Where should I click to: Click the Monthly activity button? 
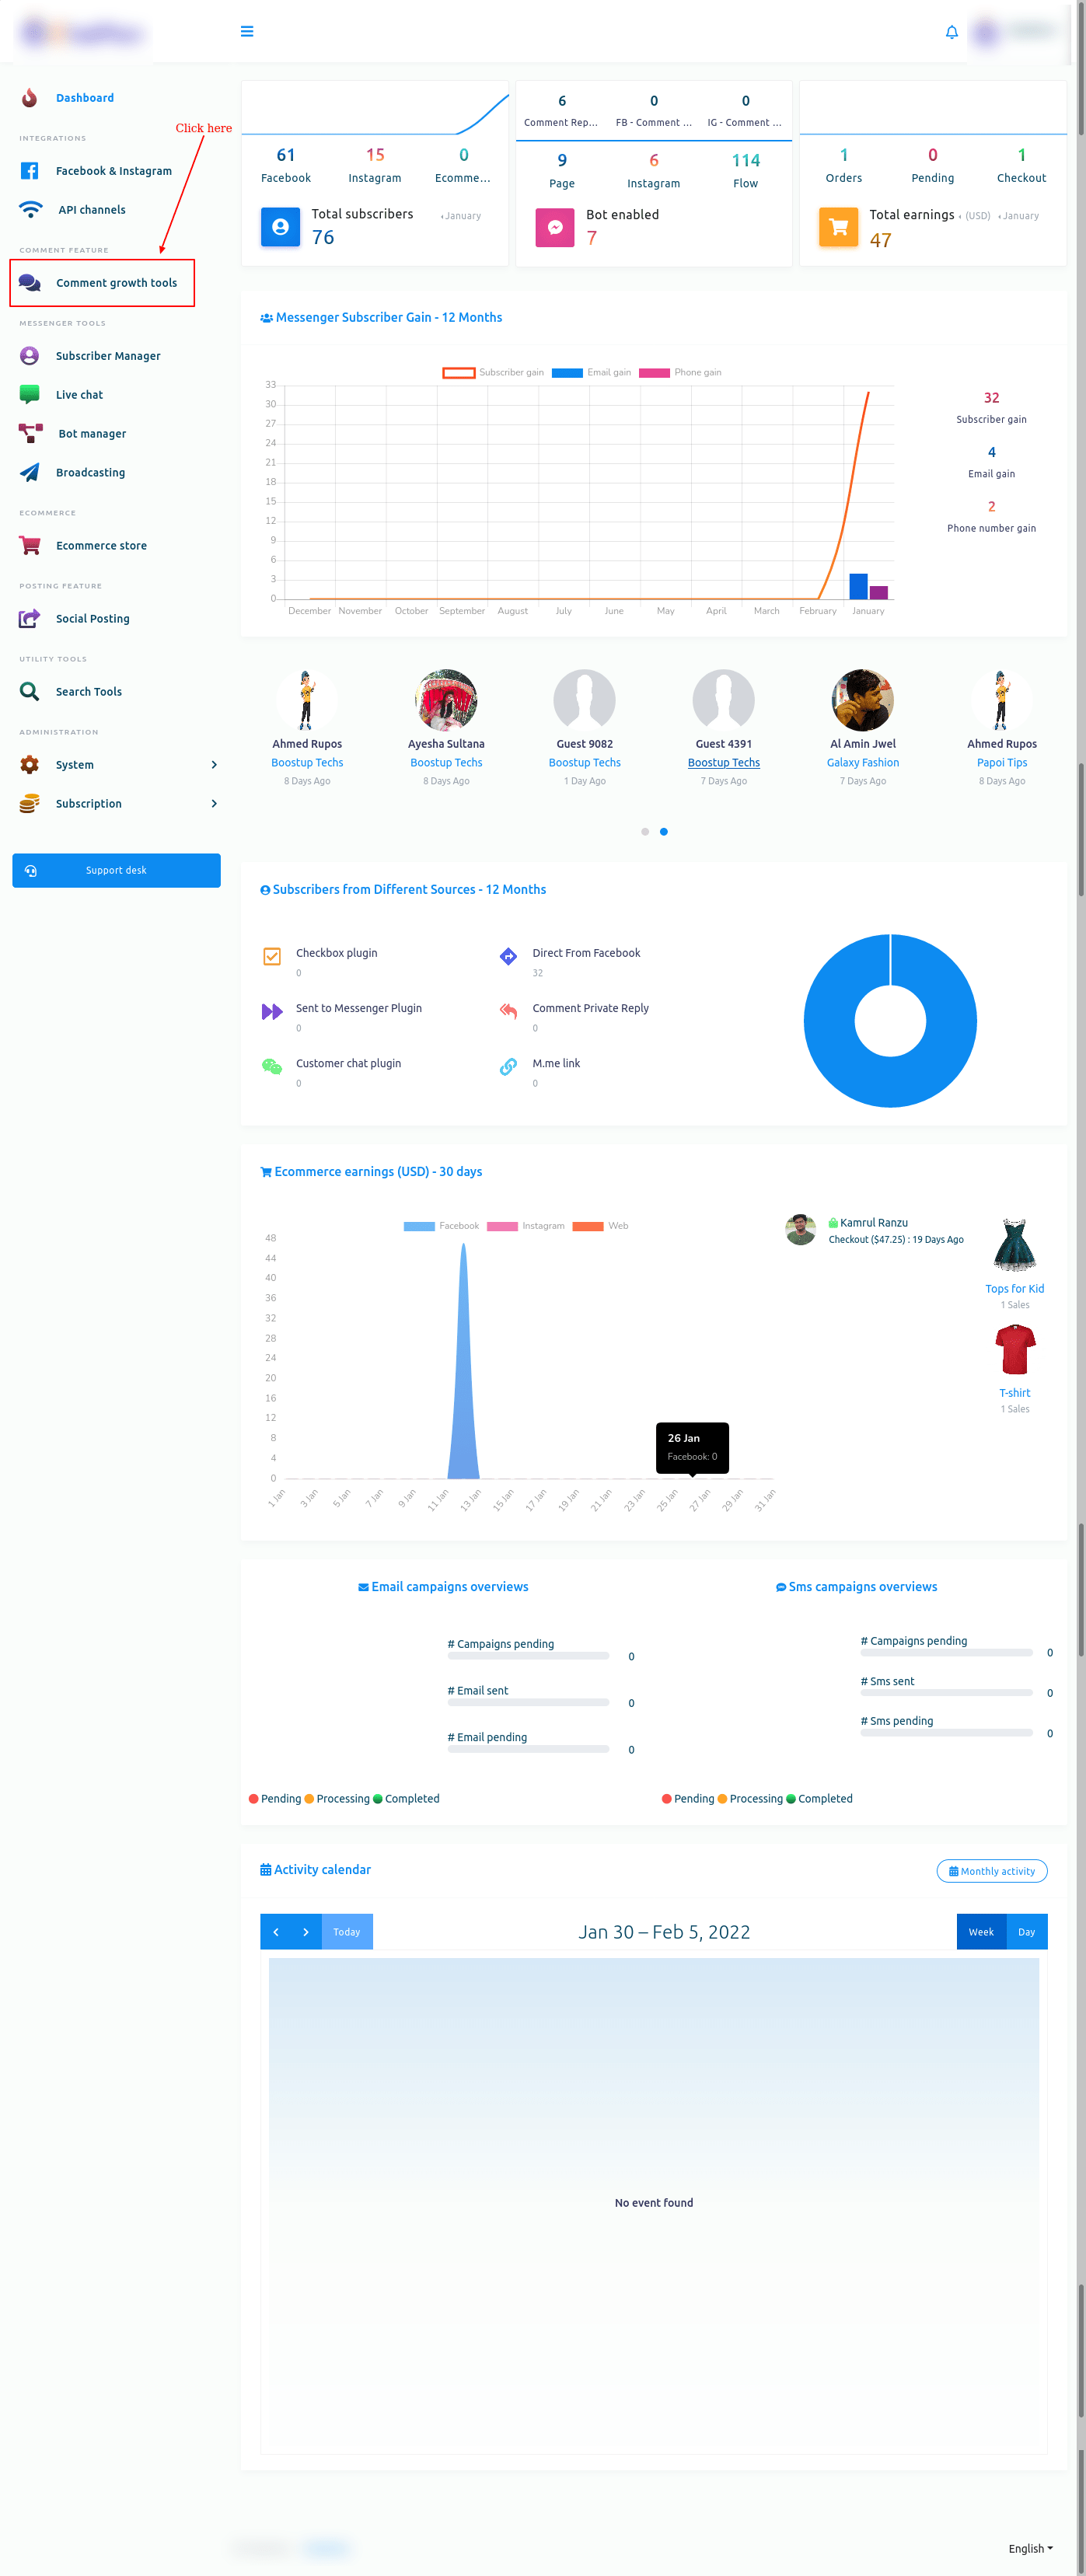(x=991, y=1870)
